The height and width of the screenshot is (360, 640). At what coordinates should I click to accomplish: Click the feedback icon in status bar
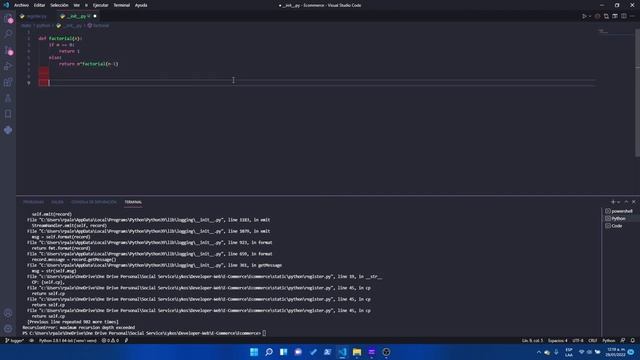[x=623, y=340]
